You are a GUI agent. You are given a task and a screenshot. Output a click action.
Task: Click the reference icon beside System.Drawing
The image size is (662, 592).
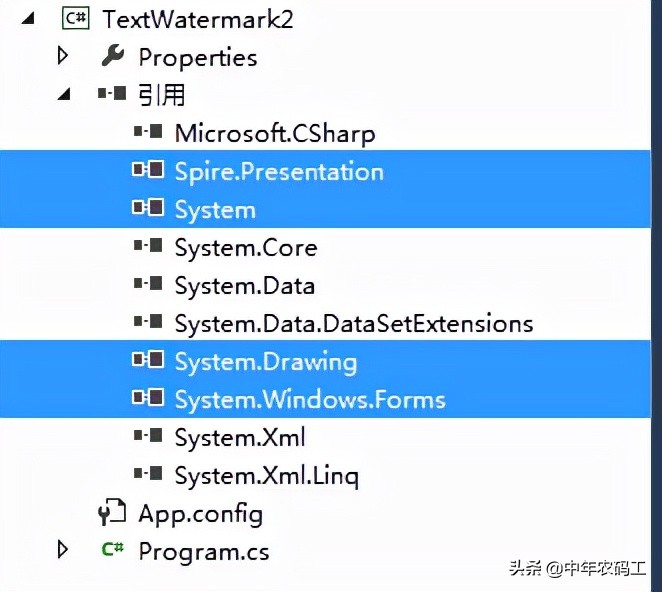pos(148,361)
